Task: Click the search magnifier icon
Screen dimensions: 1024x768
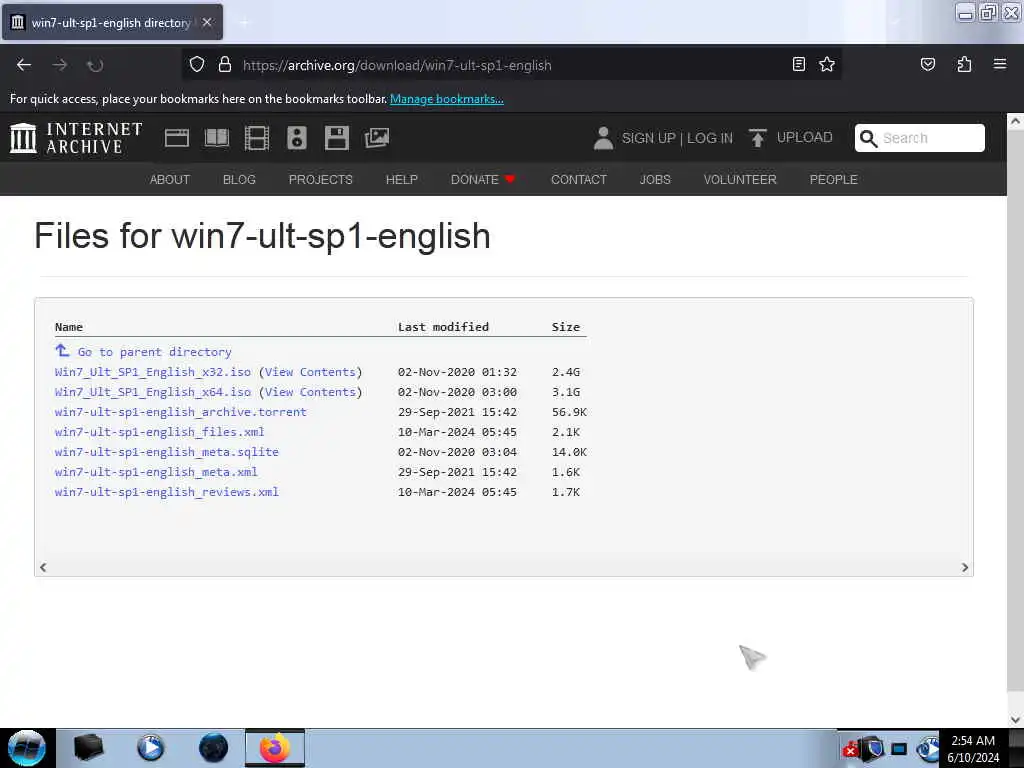Action: 869,138
